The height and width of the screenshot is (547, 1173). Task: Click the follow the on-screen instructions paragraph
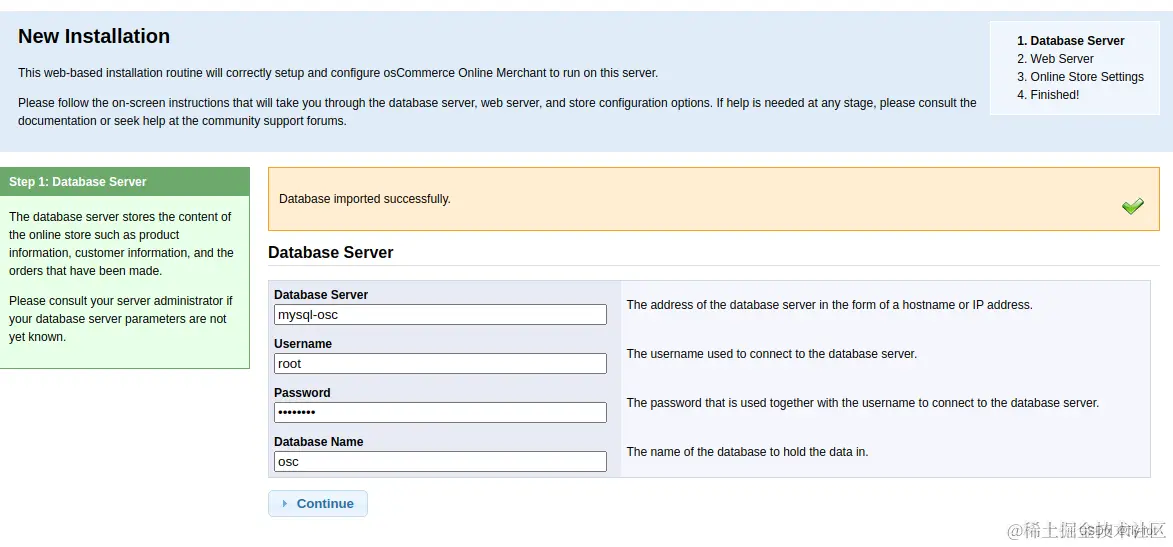497,111
